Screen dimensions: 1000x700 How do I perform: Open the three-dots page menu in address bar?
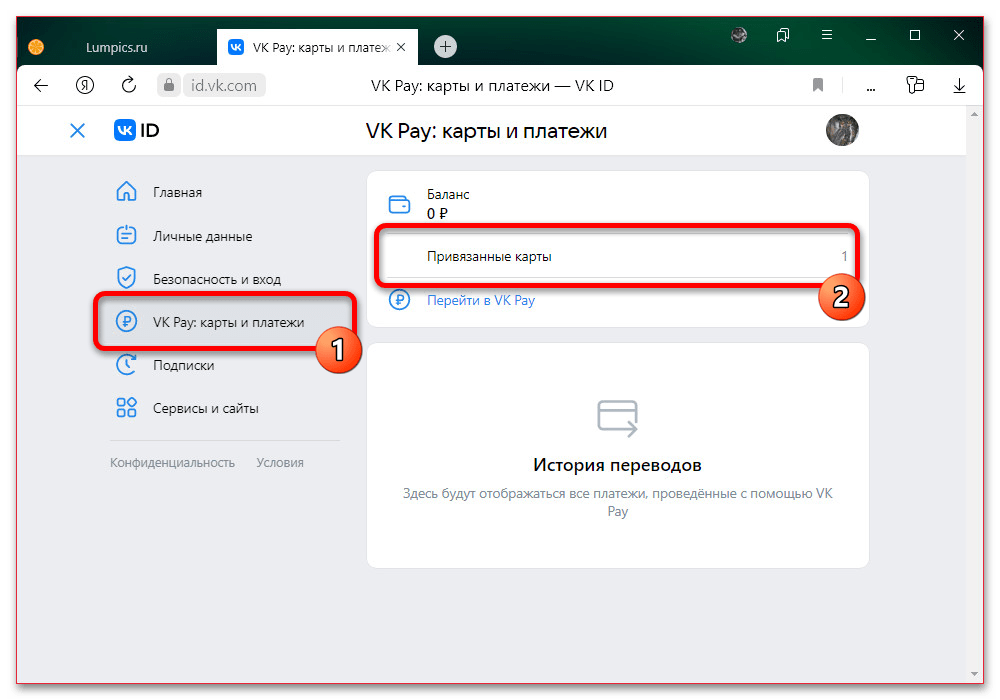point(871,87)
